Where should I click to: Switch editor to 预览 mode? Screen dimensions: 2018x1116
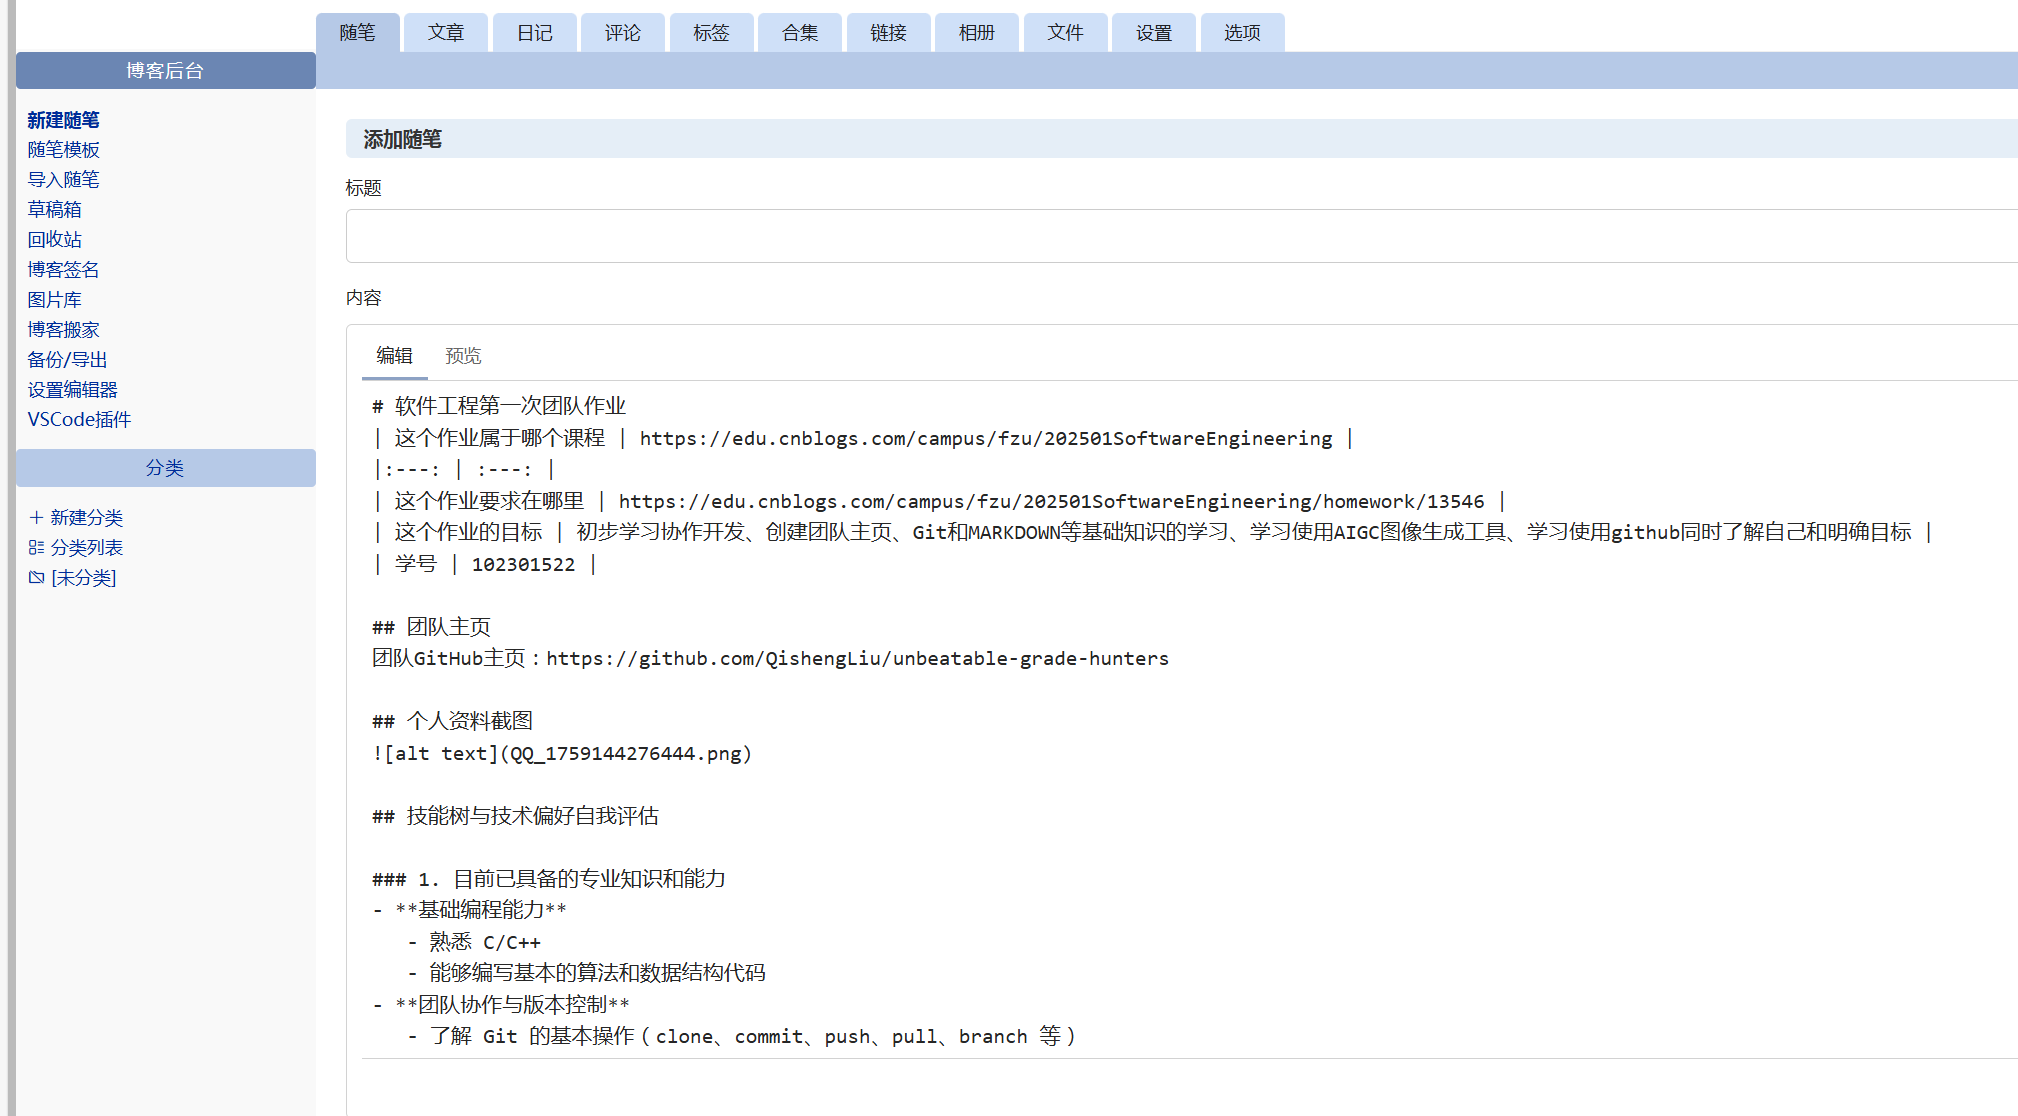pyautogui.click(x=464, y=355)
